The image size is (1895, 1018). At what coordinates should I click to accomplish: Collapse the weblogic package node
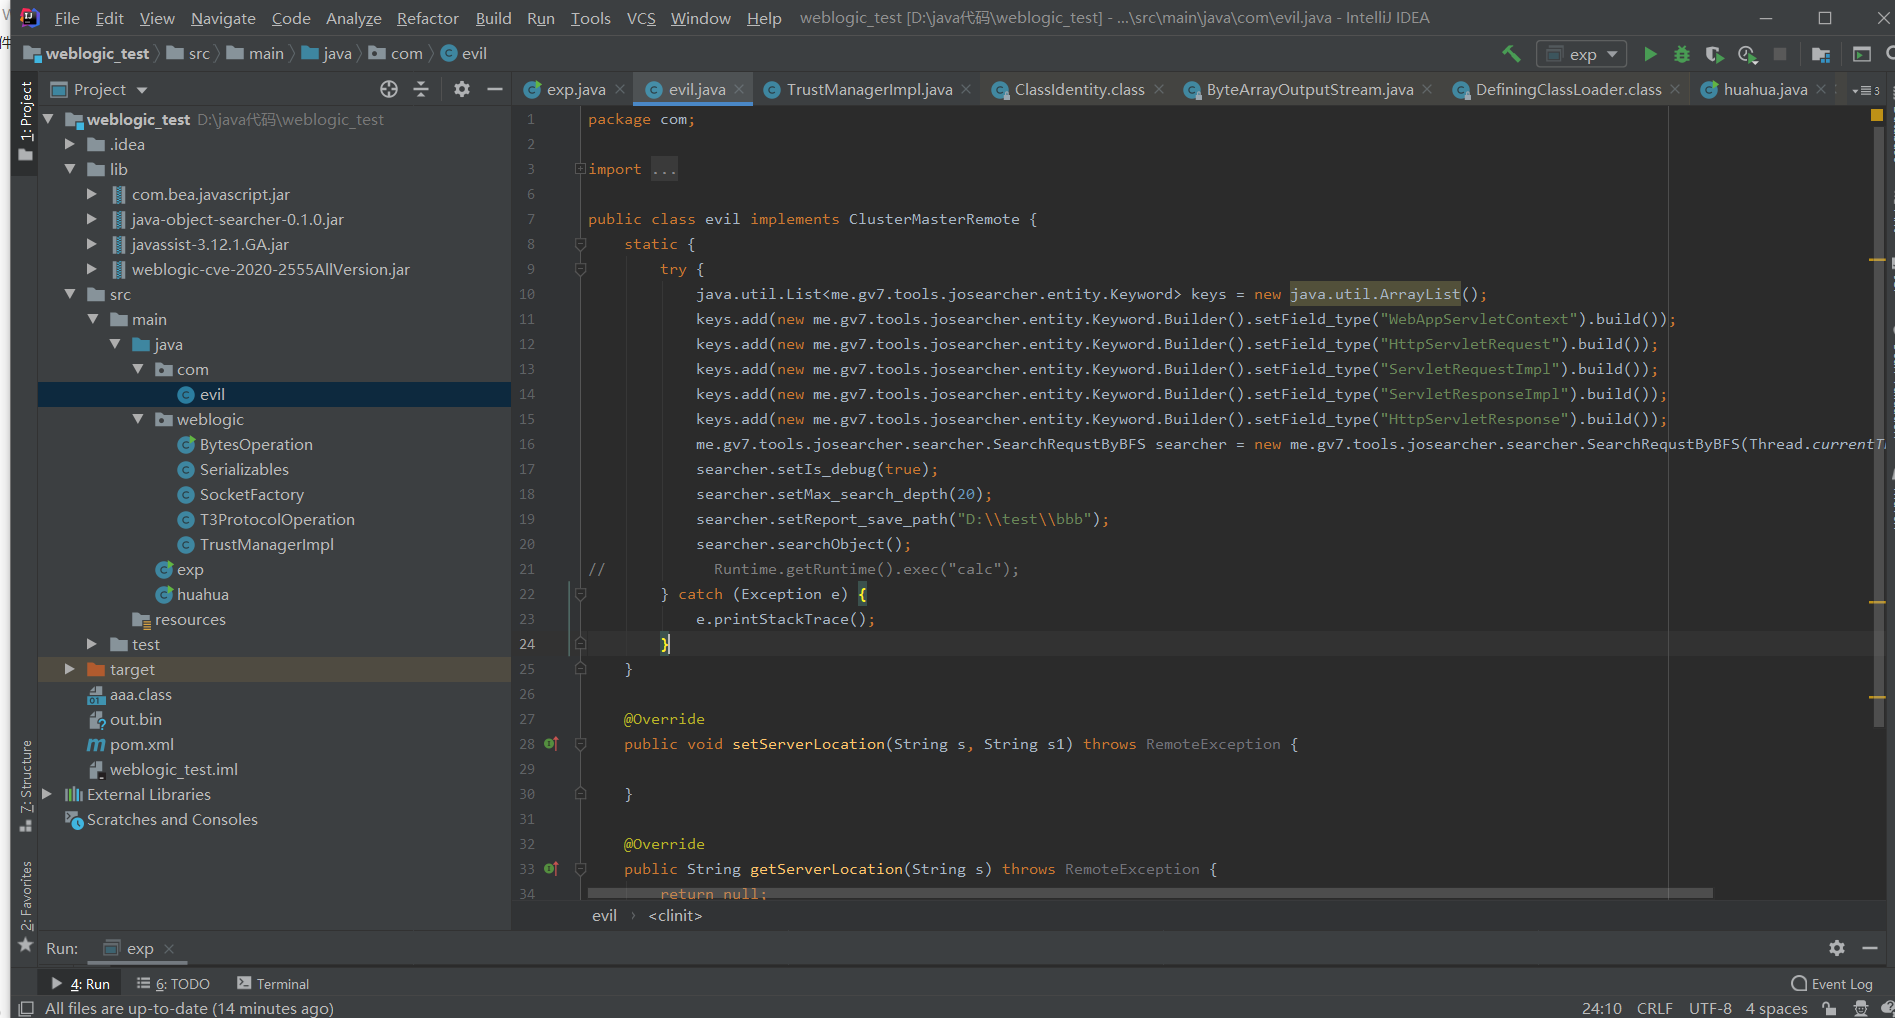tap(138, 419)
